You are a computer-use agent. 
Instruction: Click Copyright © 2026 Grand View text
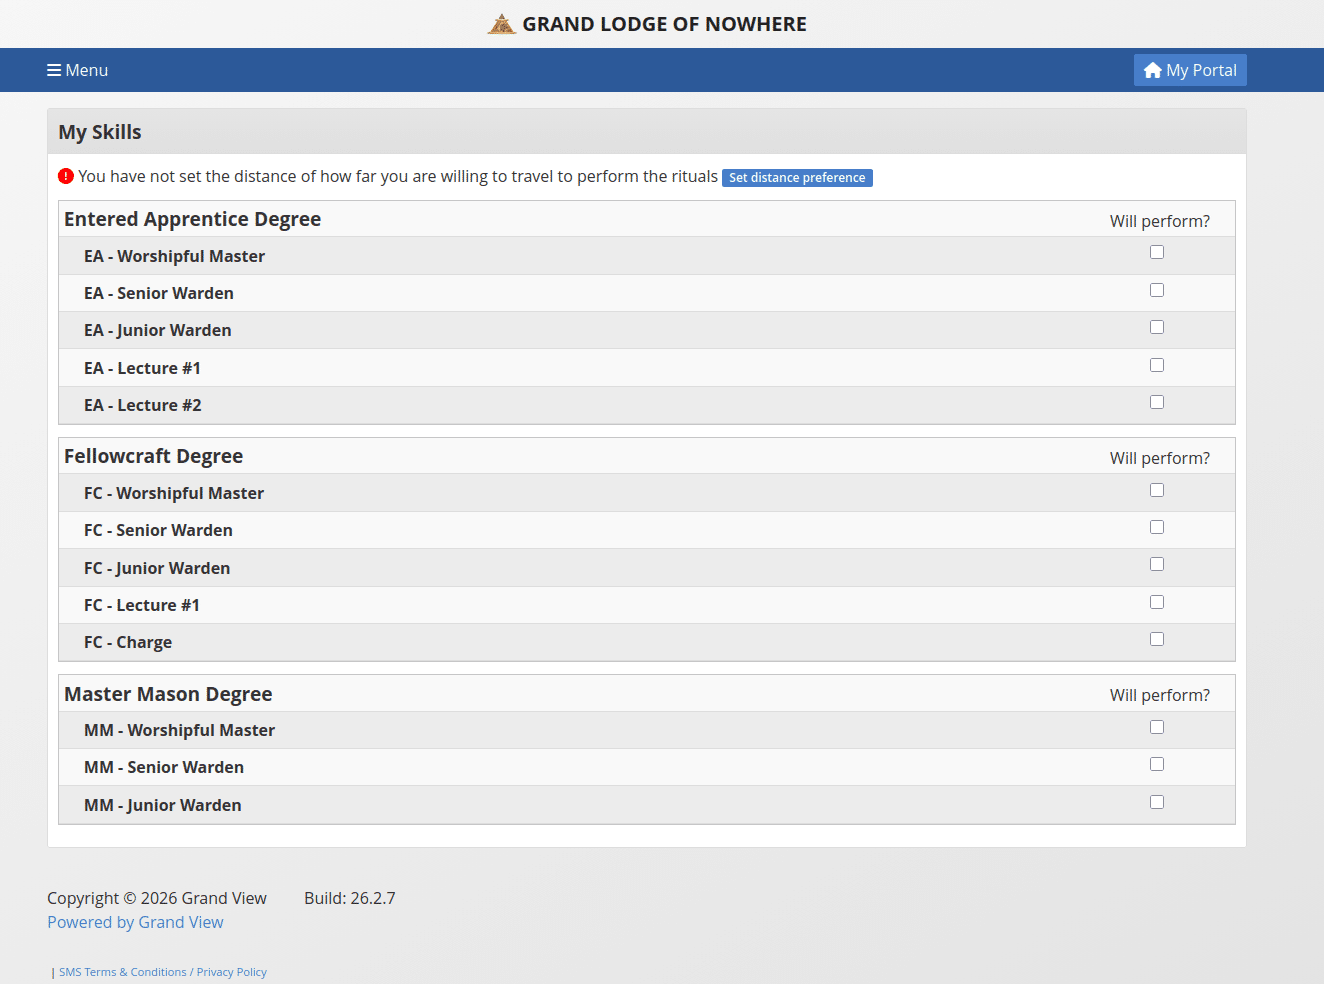pos(157,898)
